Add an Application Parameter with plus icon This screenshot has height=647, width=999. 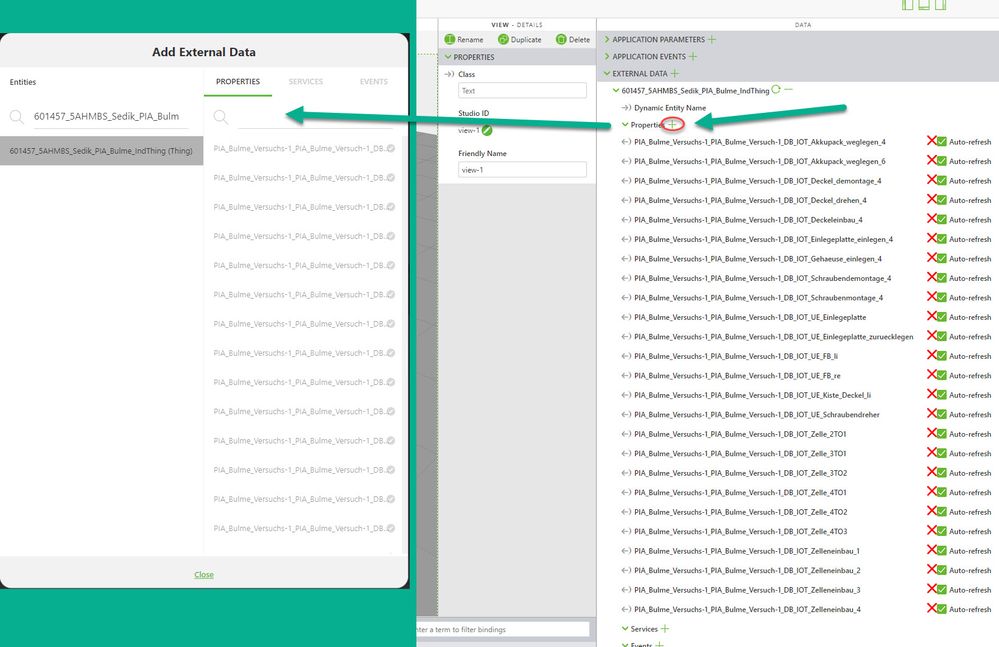(712, 39)
